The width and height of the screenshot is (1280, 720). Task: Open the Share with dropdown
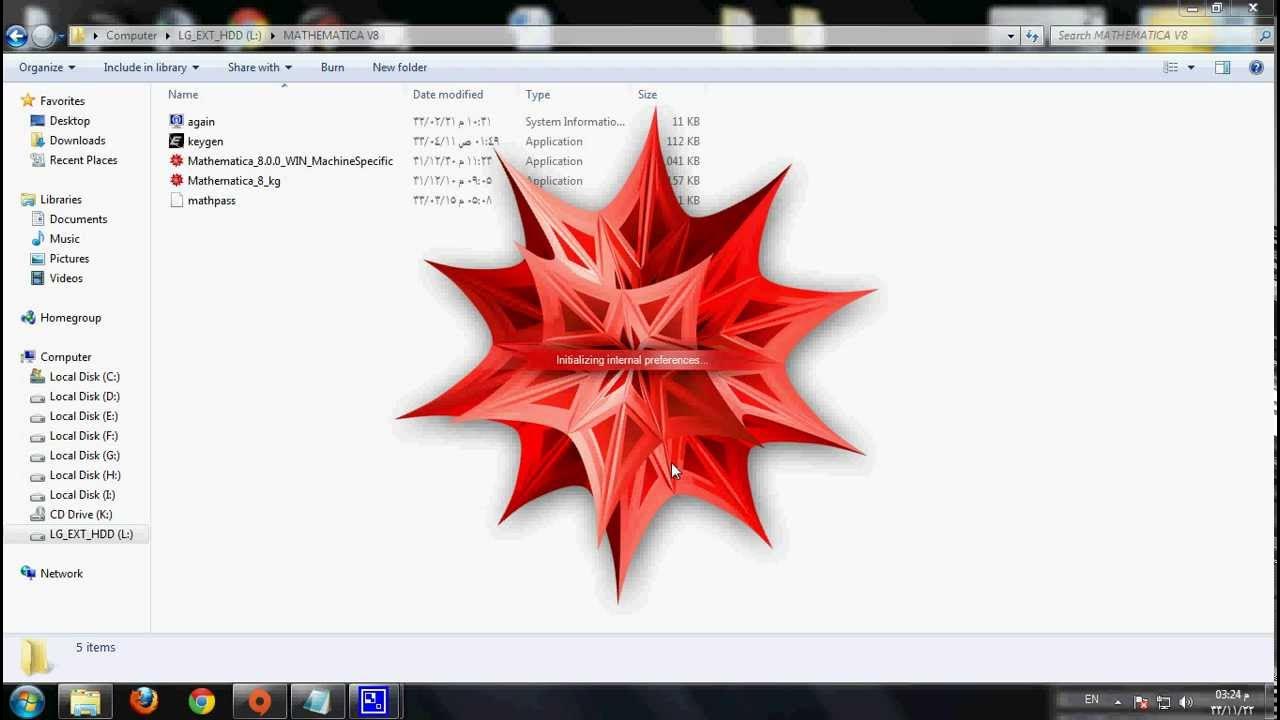(259, 68)
